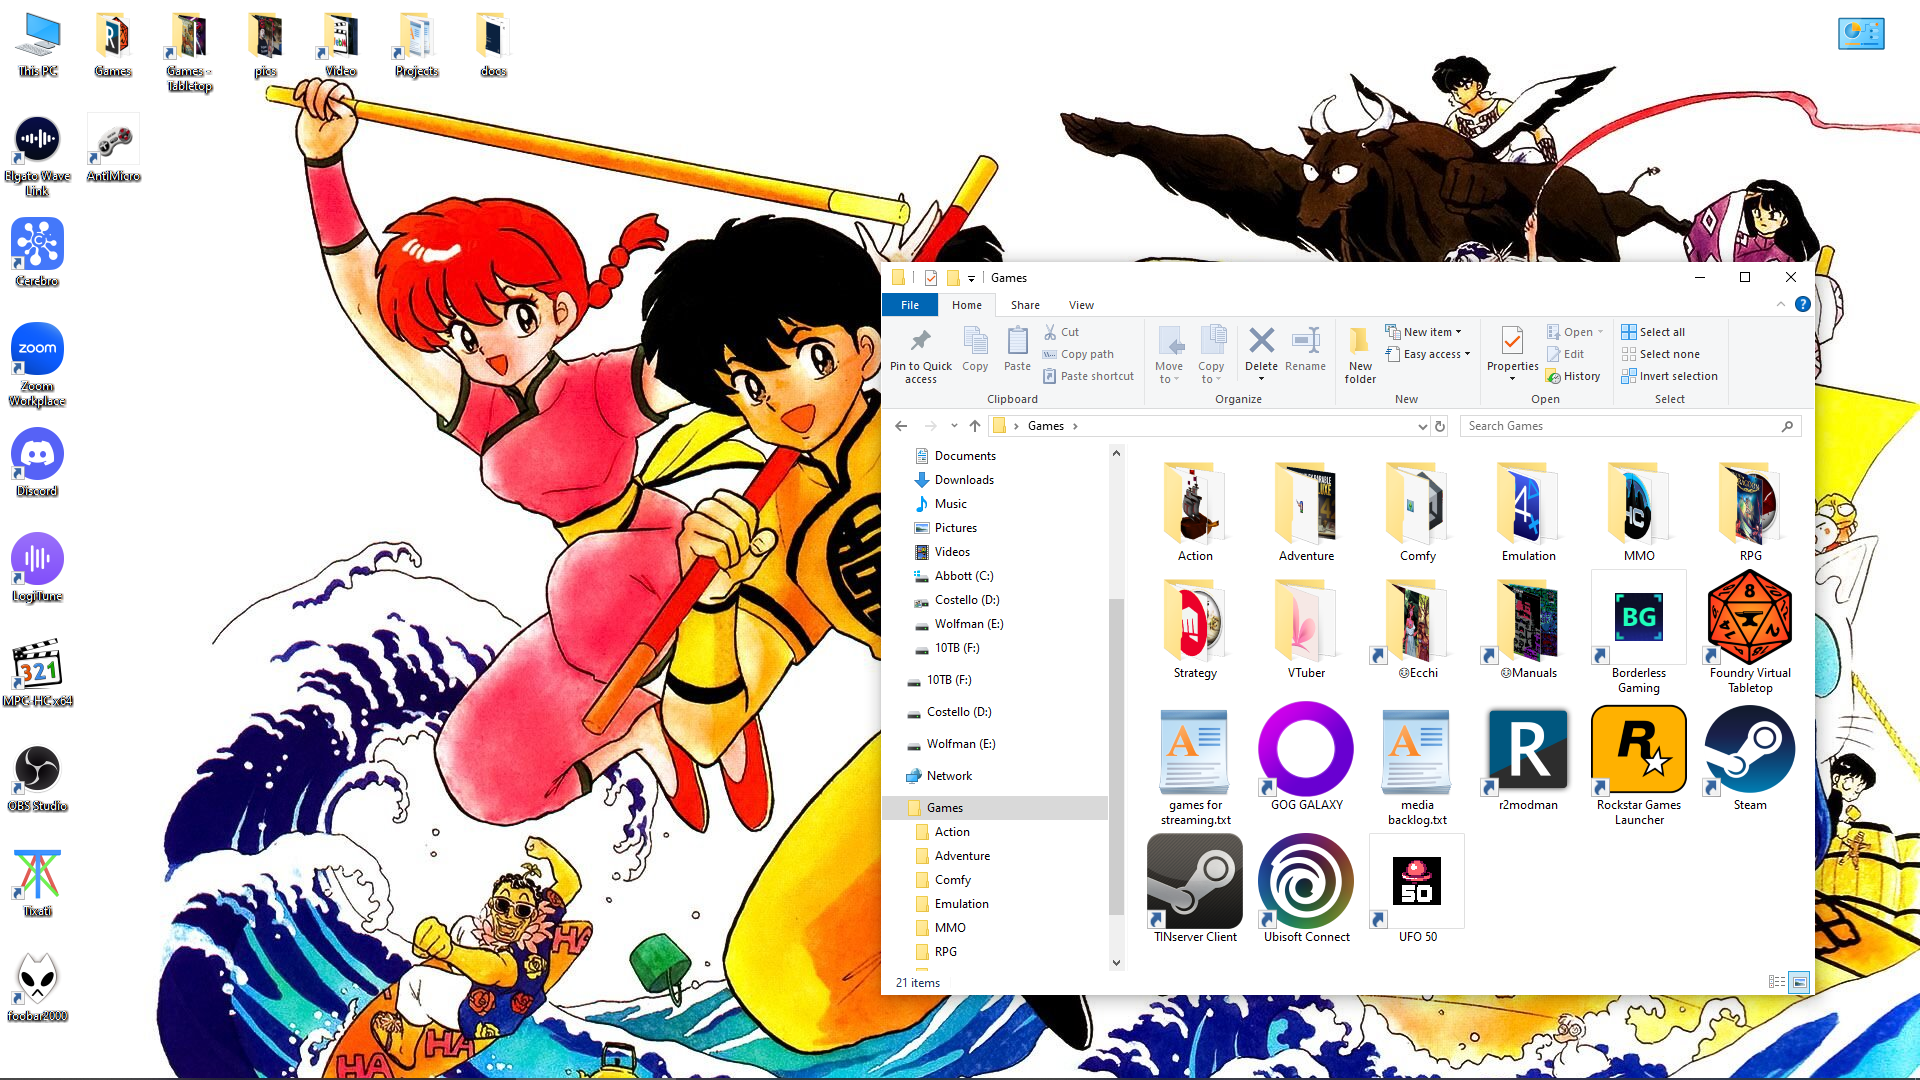The image size is (1920, 1080).
Task: Expand the address bar history dropdown
Action: tap(1422, 426)
